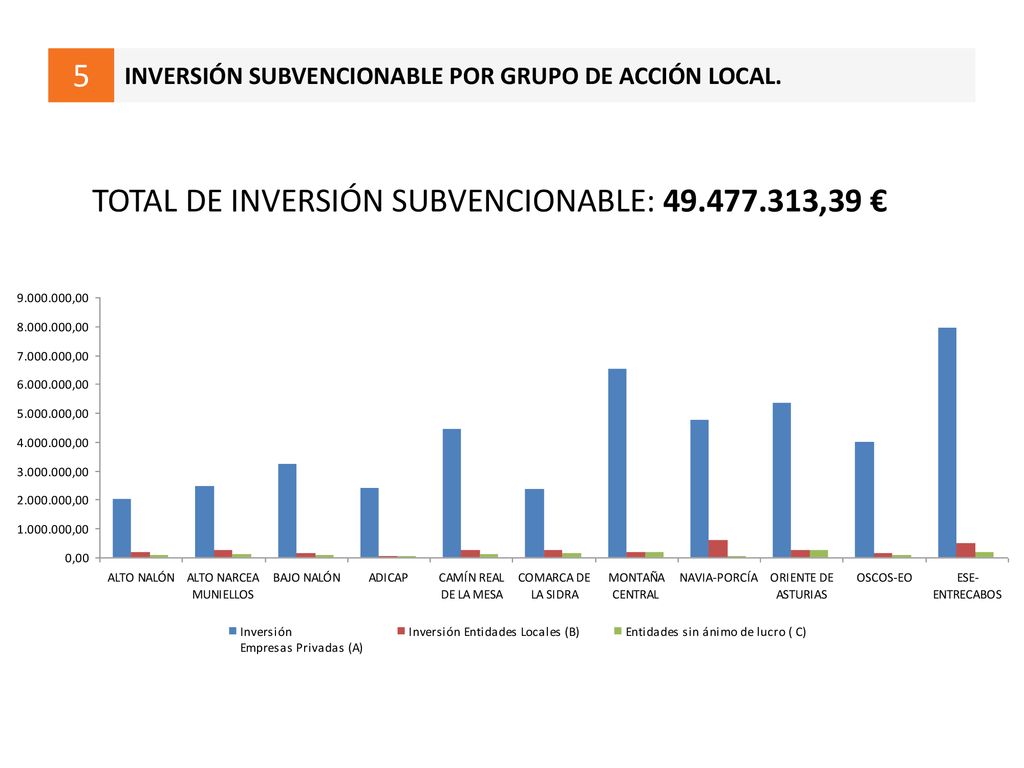1024x768 pixels.
Task: Click the red bar for CAMÍN REAL DE LA MESA
Action: (x=470, y=554)
